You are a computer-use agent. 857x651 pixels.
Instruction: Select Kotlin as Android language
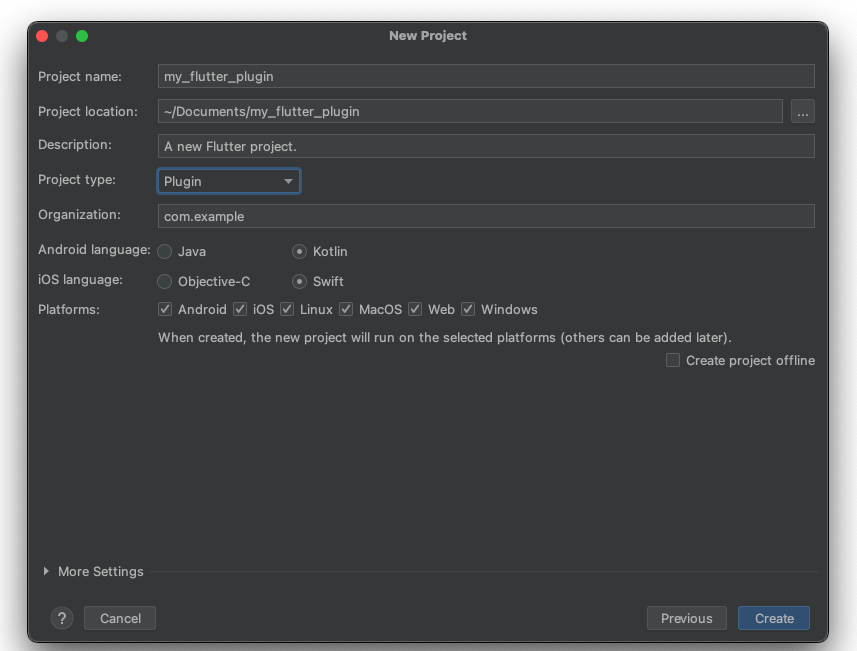(x=299, y=252)
